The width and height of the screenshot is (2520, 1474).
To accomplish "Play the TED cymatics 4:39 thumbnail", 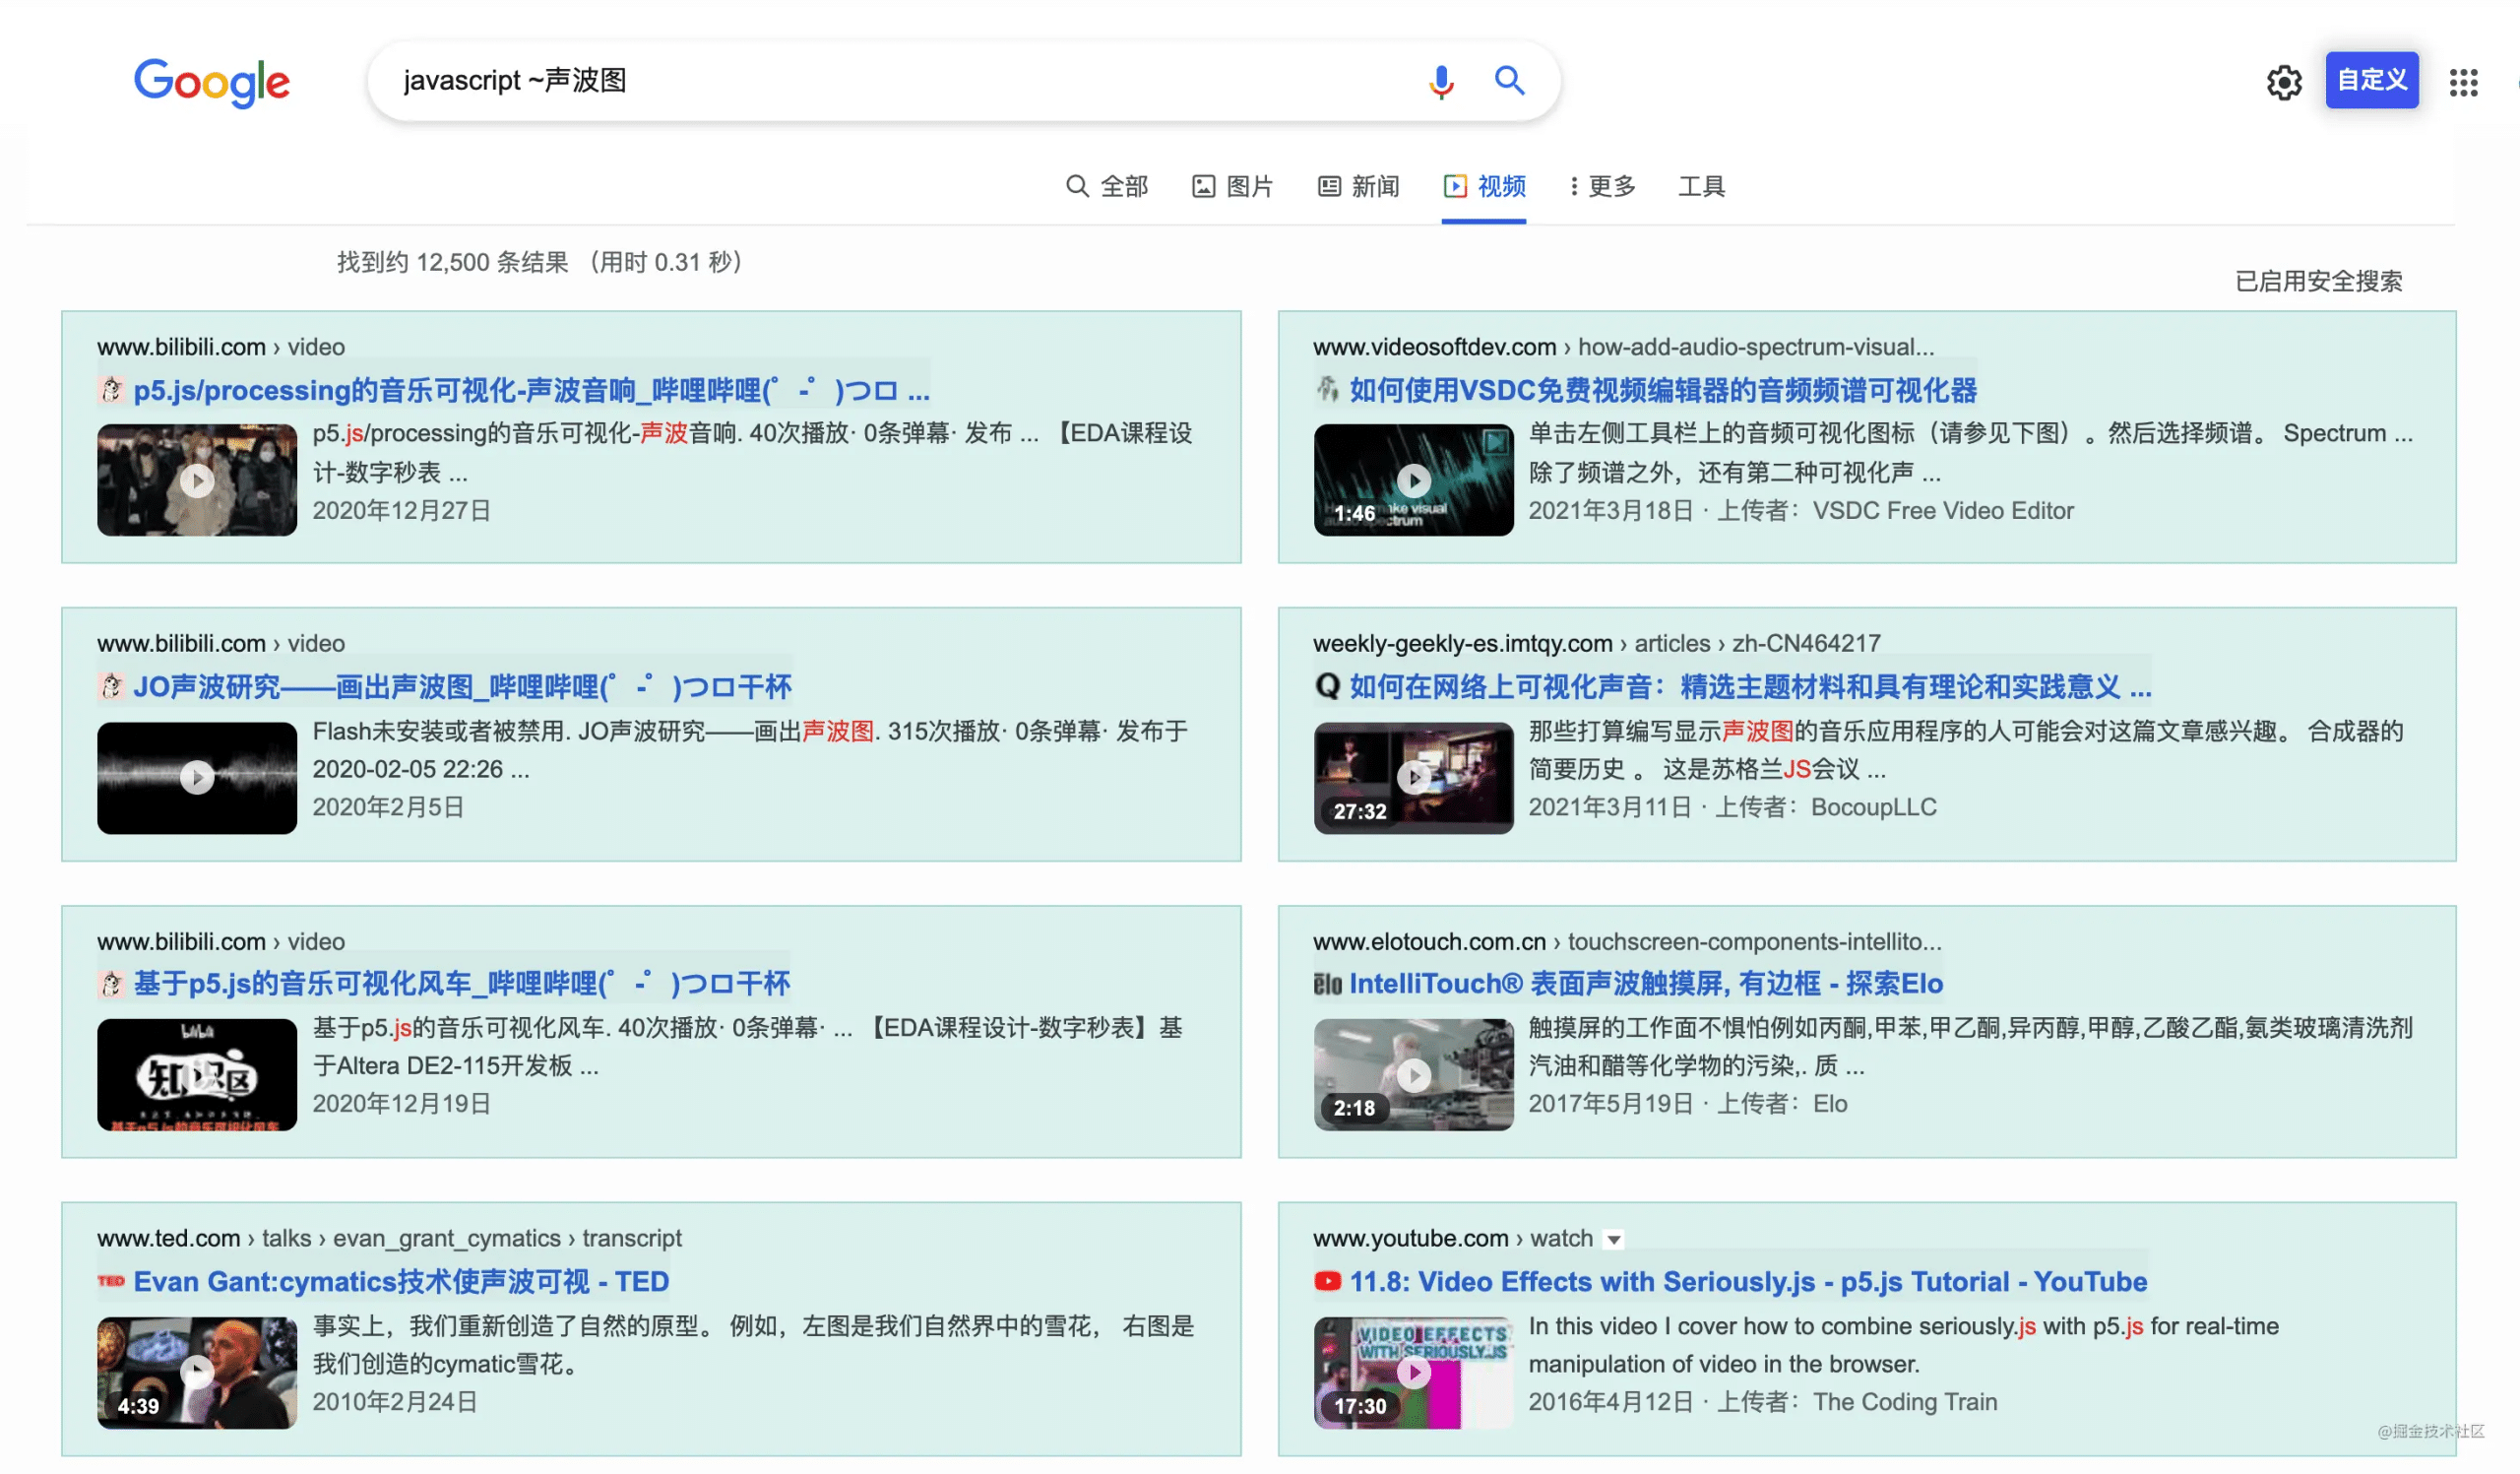I will point(197,1373).
